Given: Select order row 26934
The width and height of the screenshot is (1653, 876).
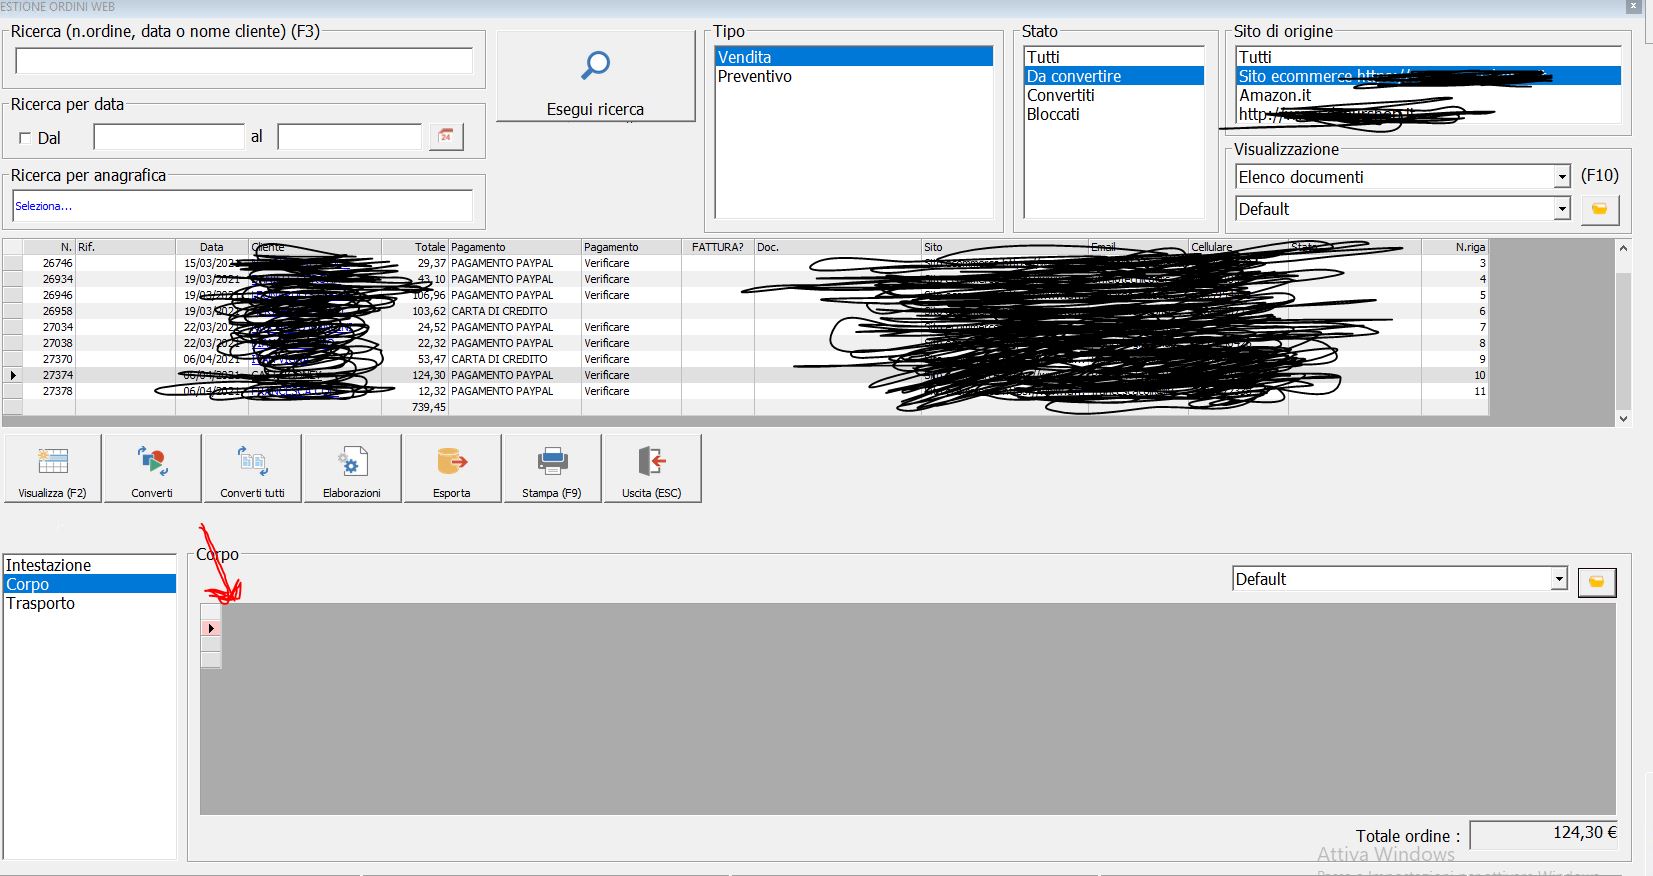Looking at the screenshot, I should click(746, 279).
